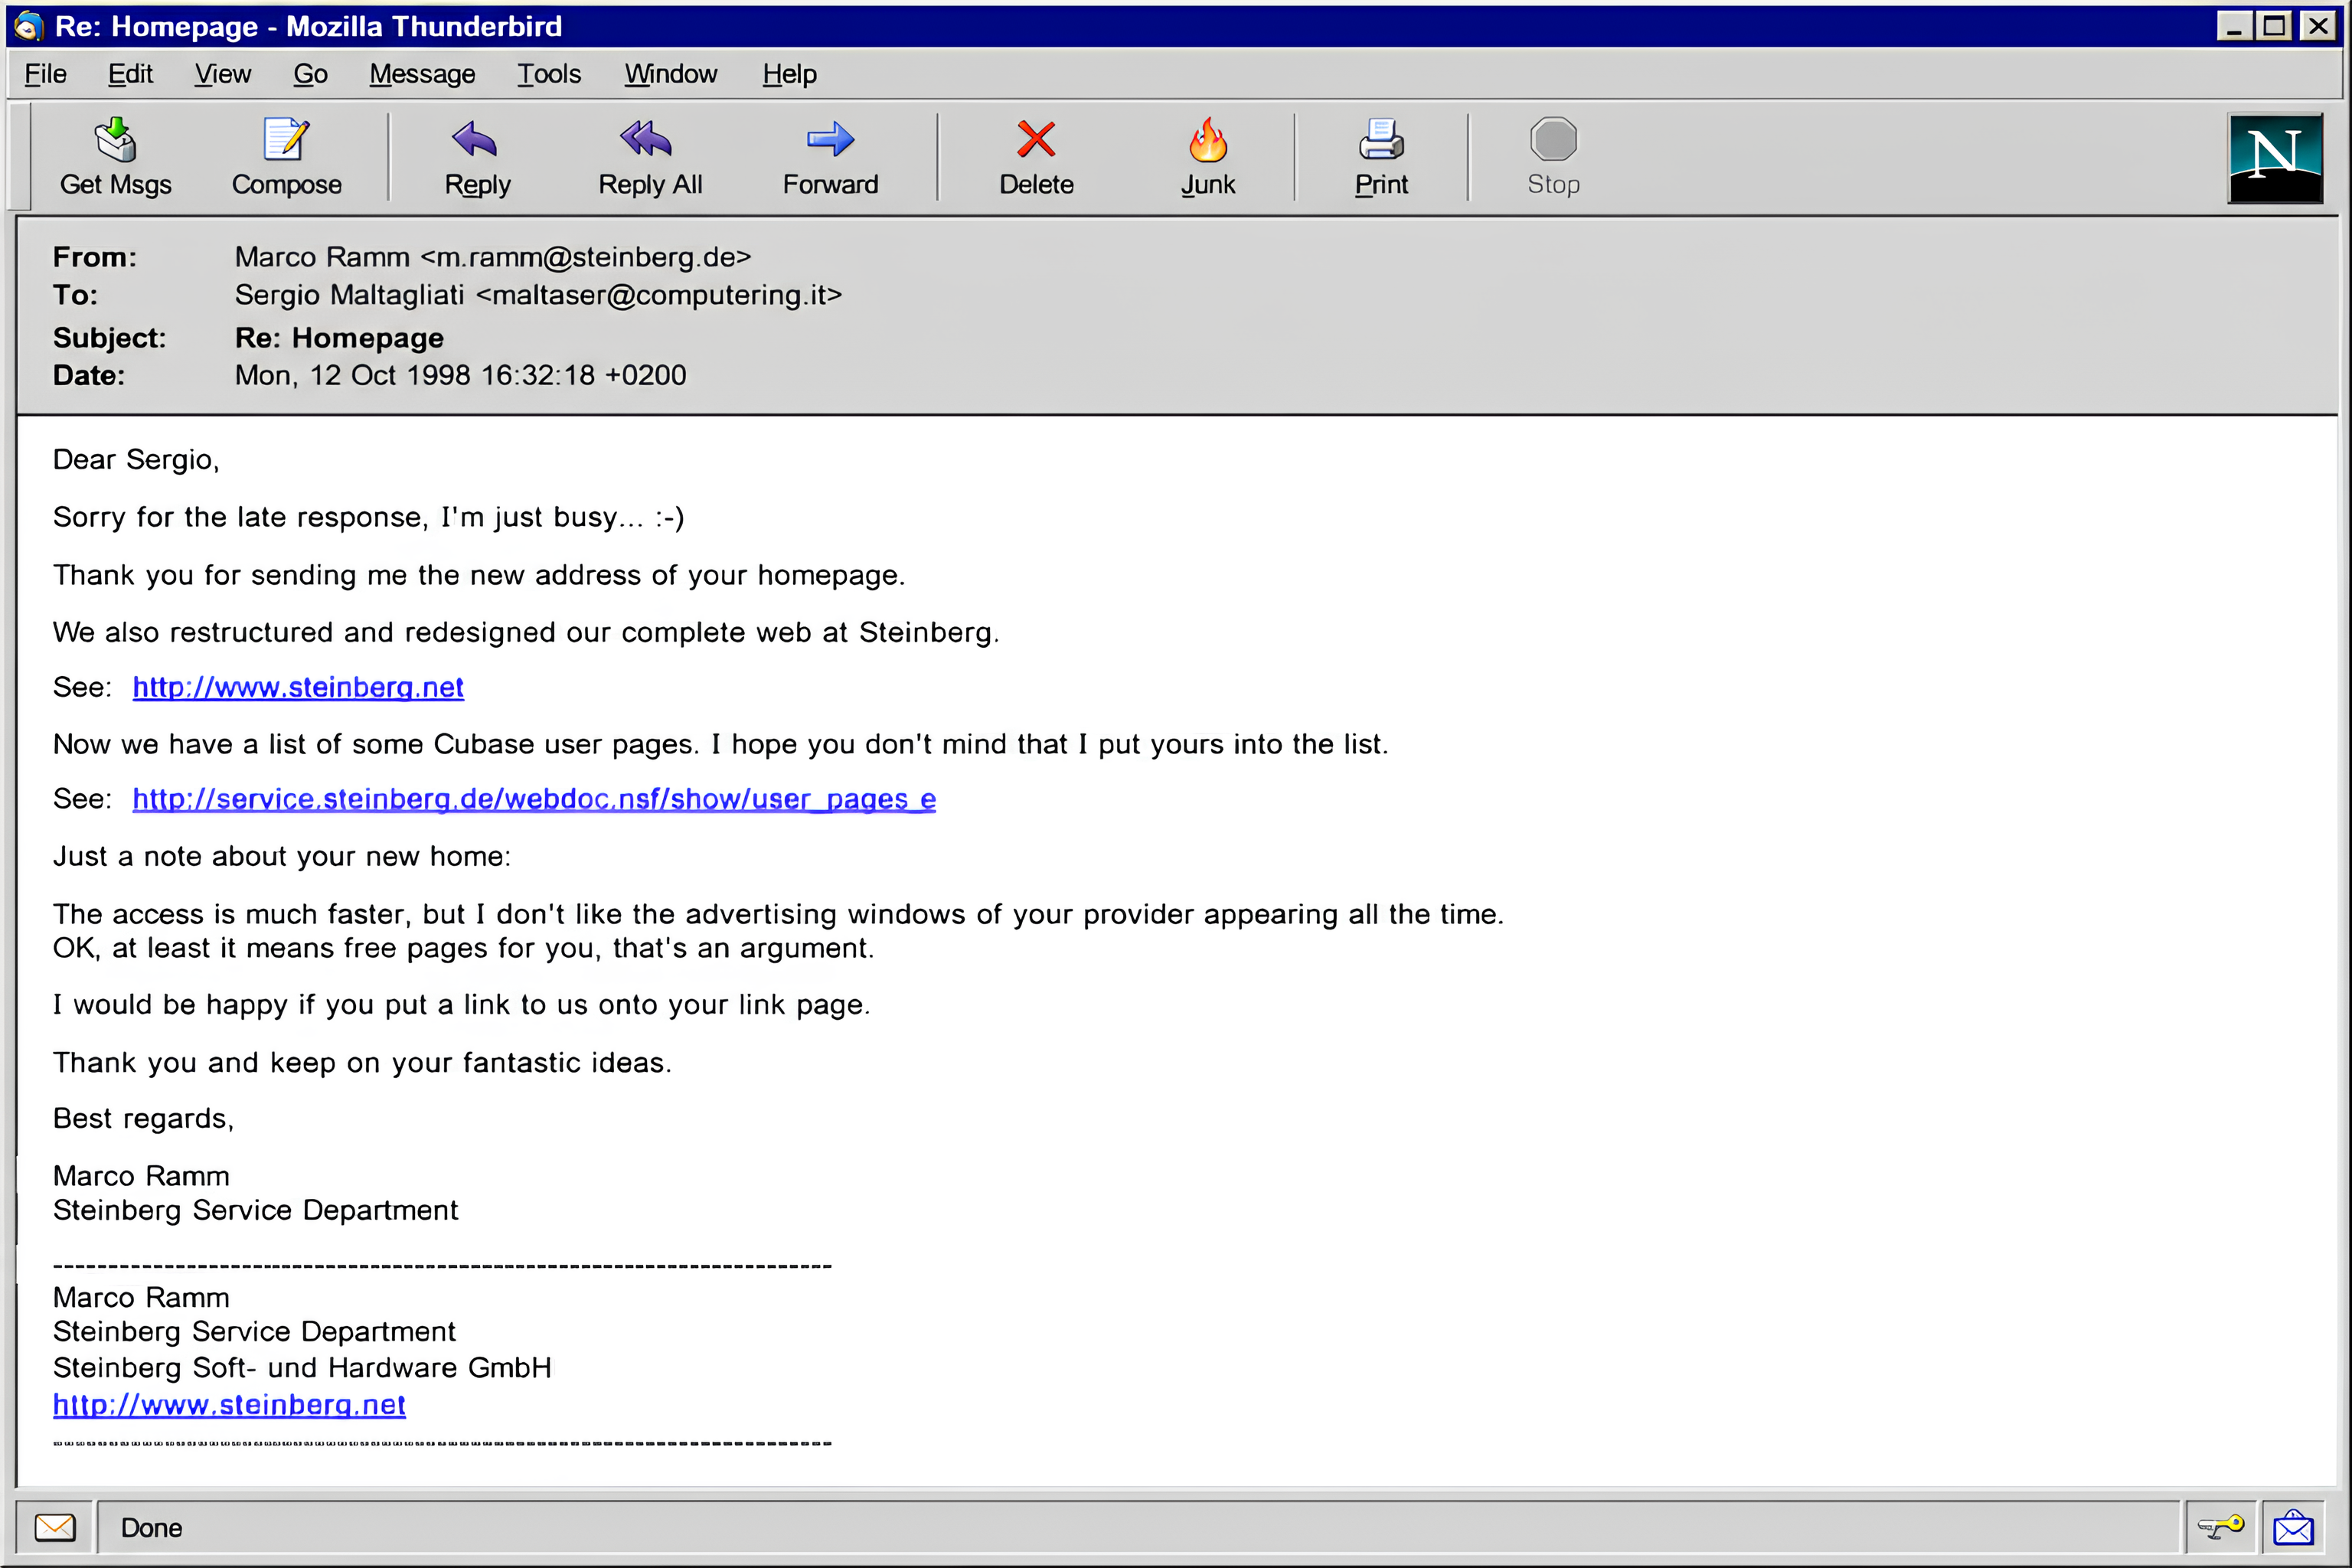Click recipient maltaser@computering.it

point(659,295)
